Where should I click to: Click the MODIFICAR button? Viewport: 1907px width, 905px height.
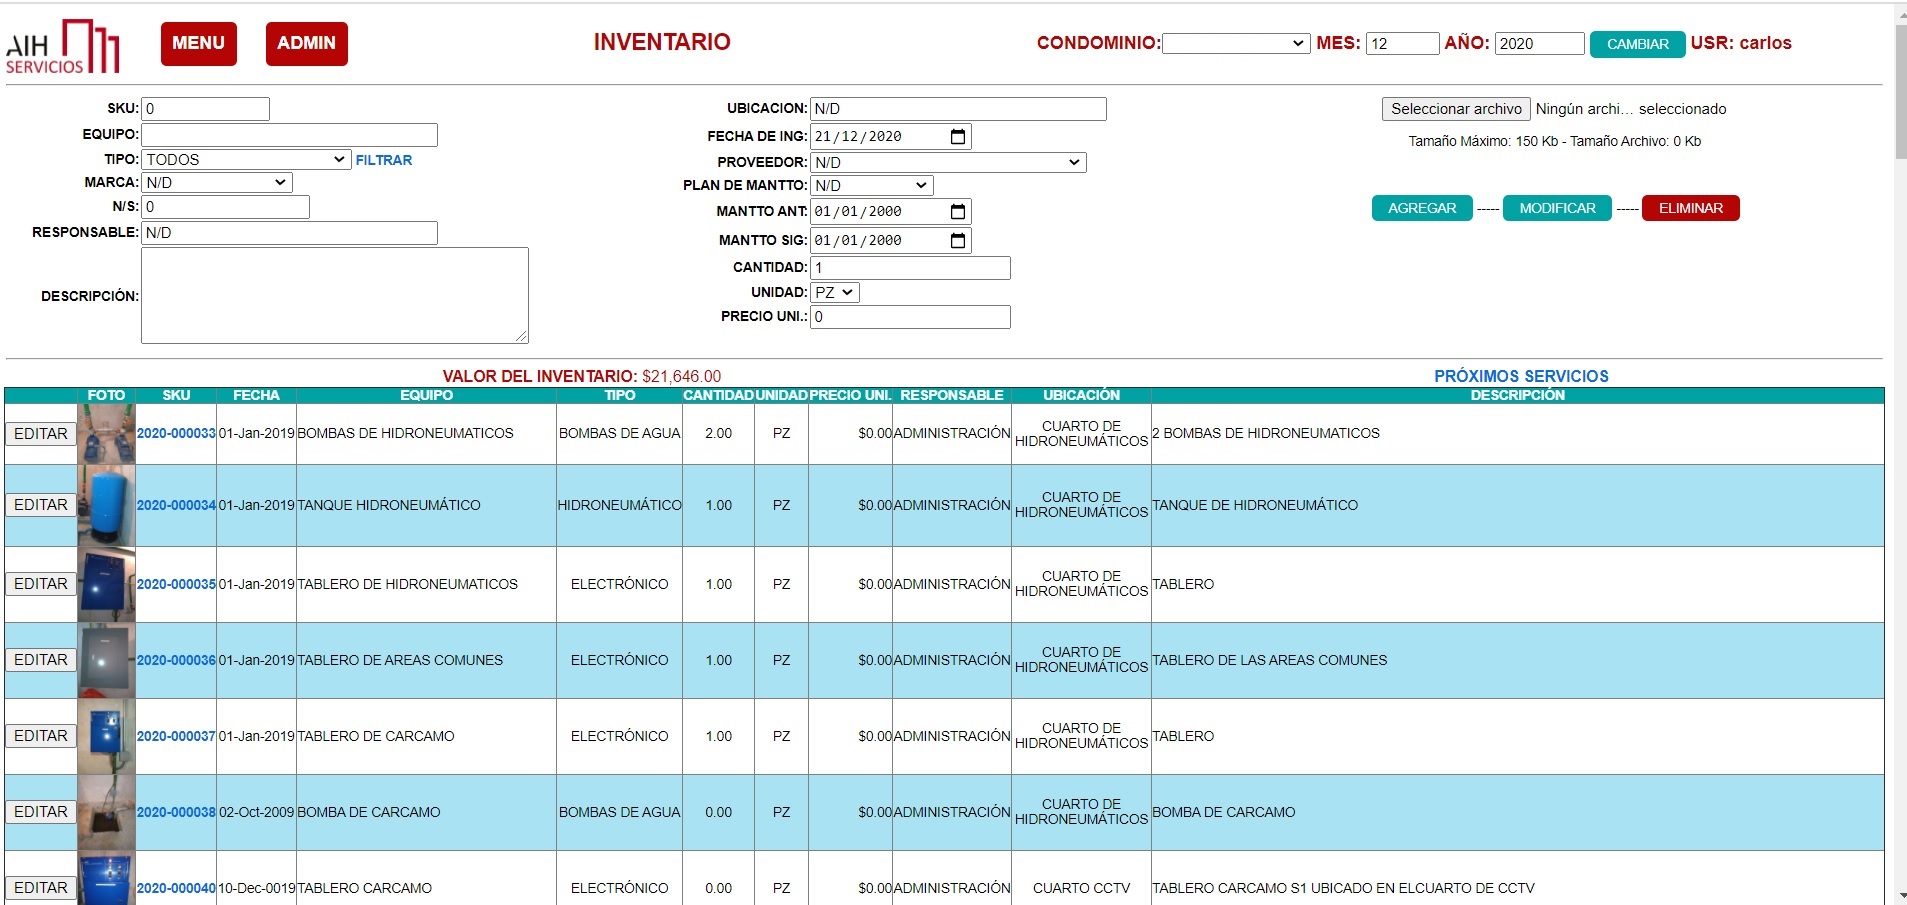pos(1557,208)
